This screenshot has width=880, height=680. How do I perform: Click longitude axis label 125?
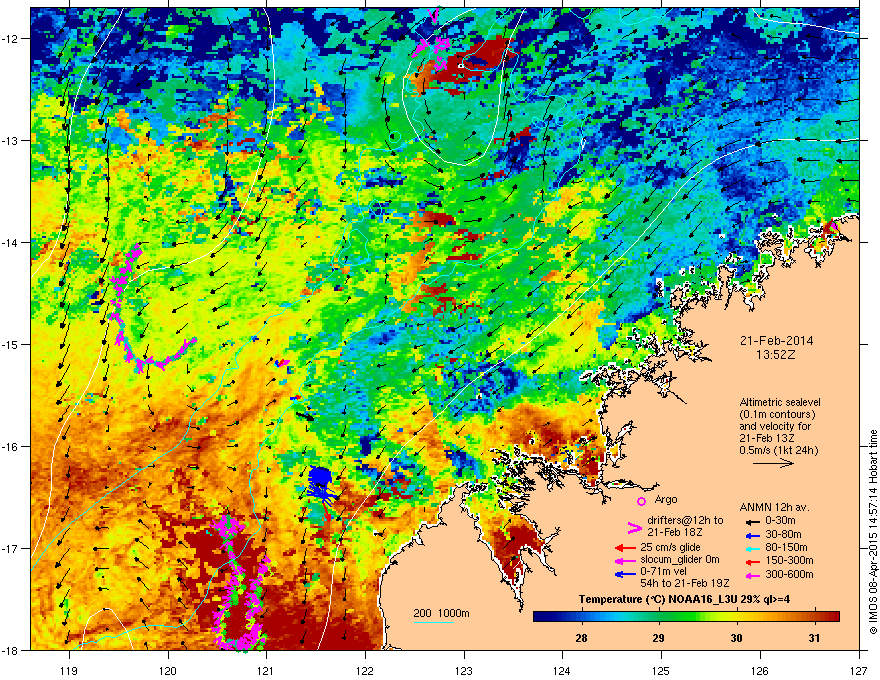661,670
